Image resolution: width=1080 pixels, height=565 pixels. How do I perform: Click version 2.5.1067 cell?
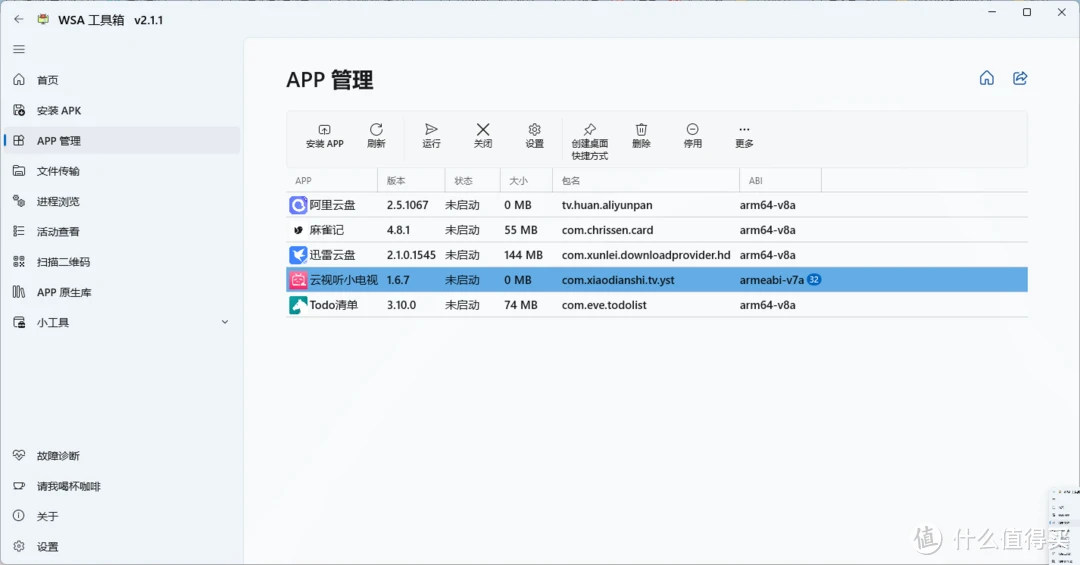408,205
